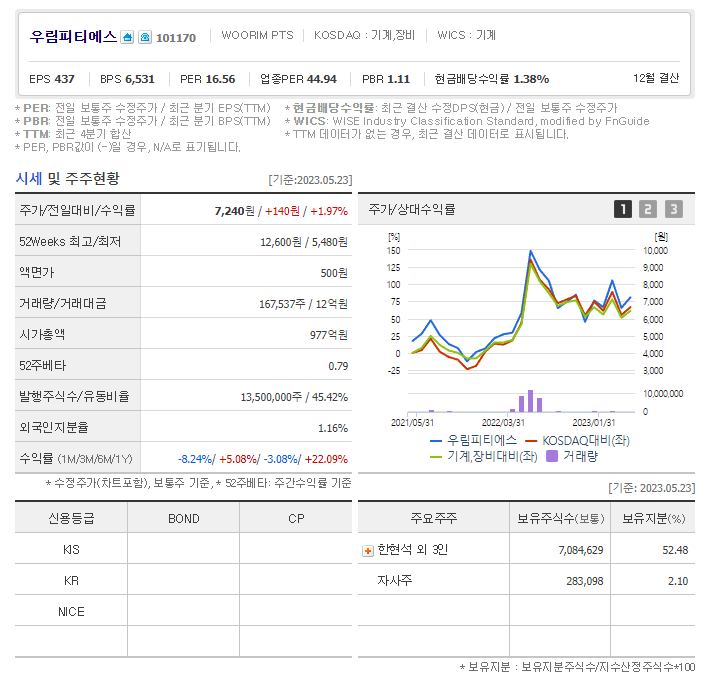Select the current price 7,240원
708x684 pixels.
click(234, 211)
